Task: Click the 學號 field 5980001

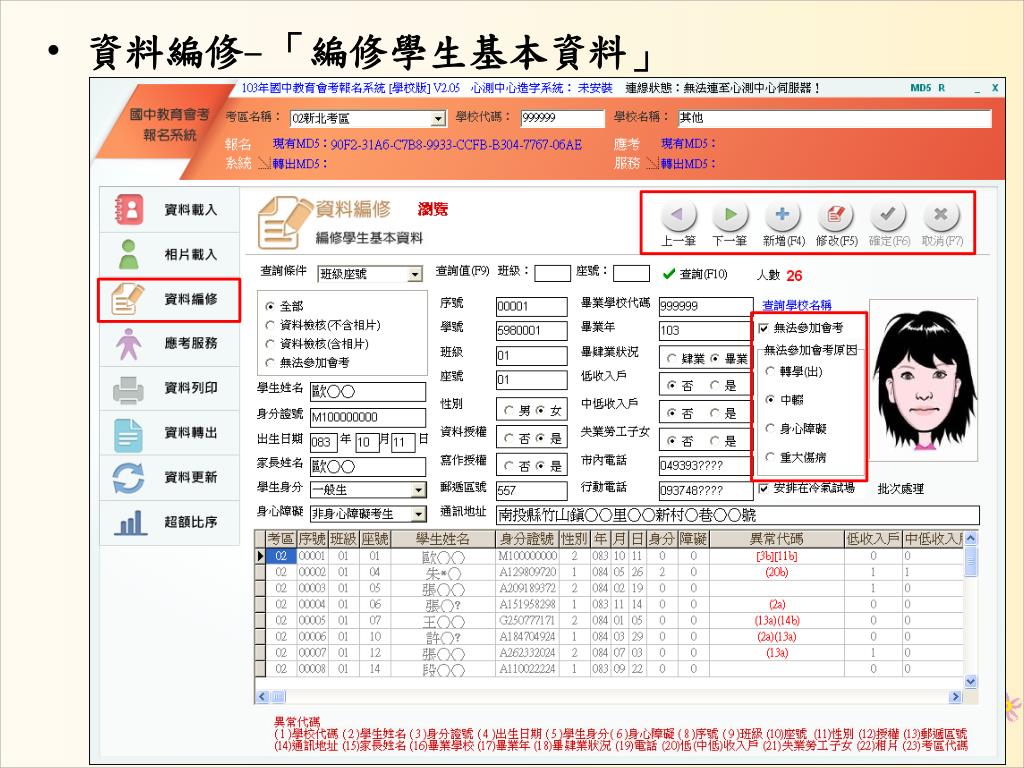Action: coord(532,330)
